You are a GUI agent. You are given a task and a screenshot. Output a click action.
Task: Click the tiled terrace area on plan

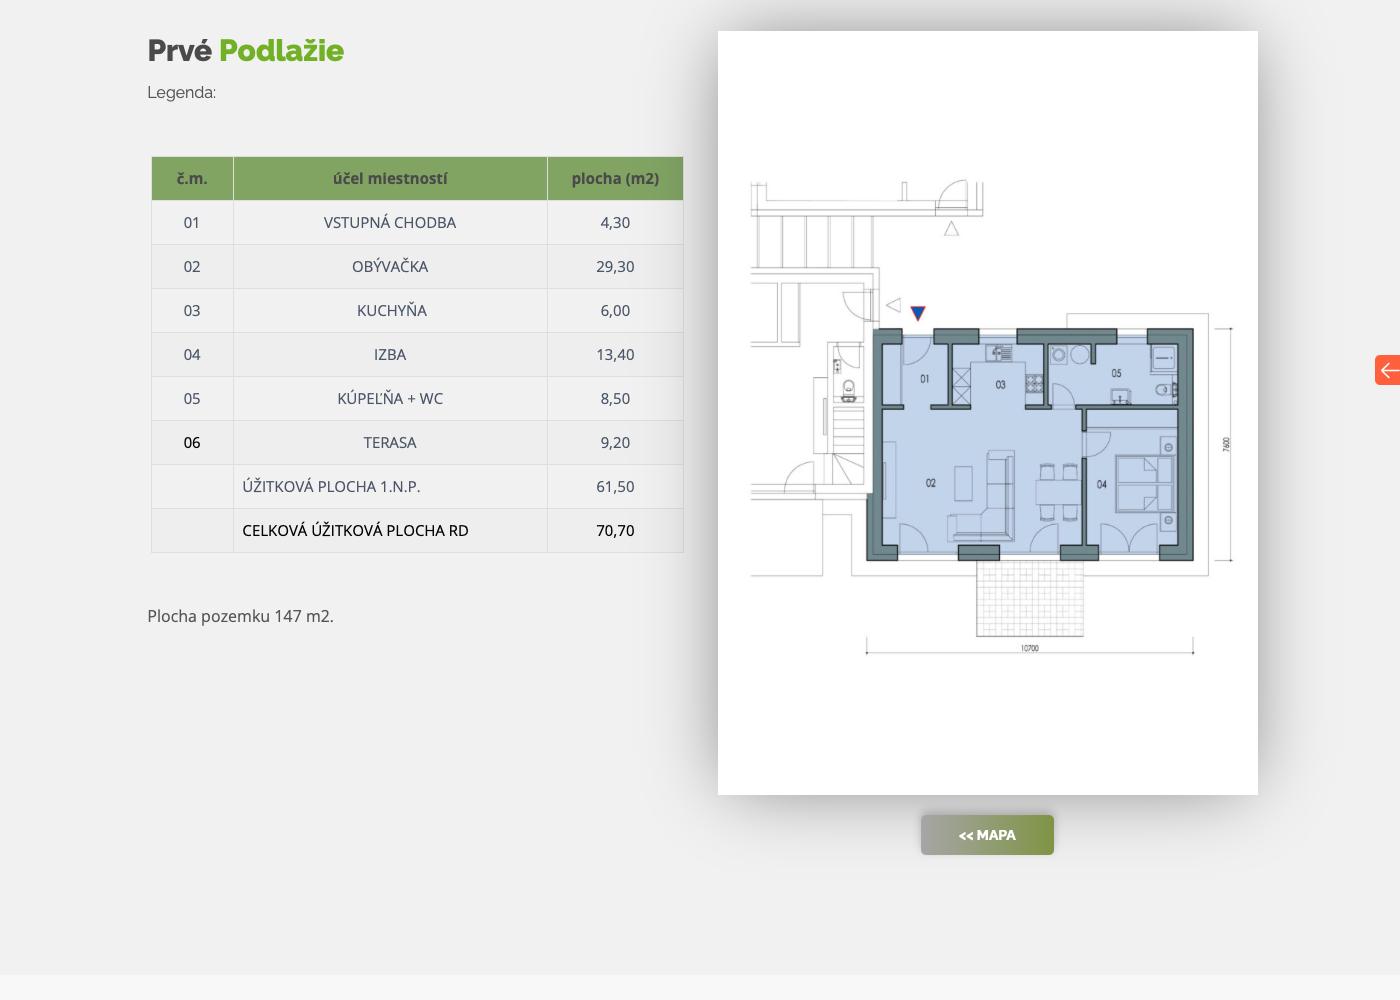point(1030,598)
